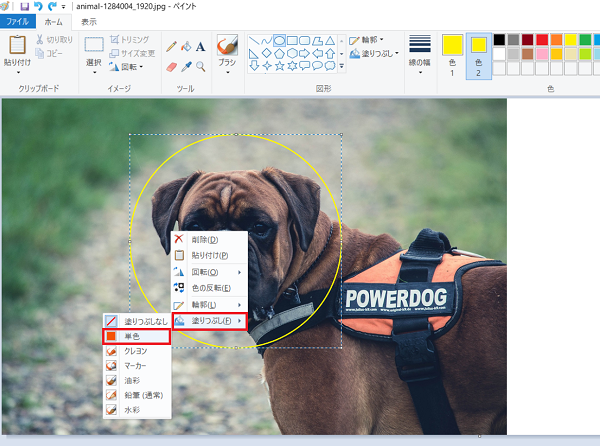Select the Color picker eyedropper tool
The height and width of the screenshot is (446, 600).
point(186,67)
